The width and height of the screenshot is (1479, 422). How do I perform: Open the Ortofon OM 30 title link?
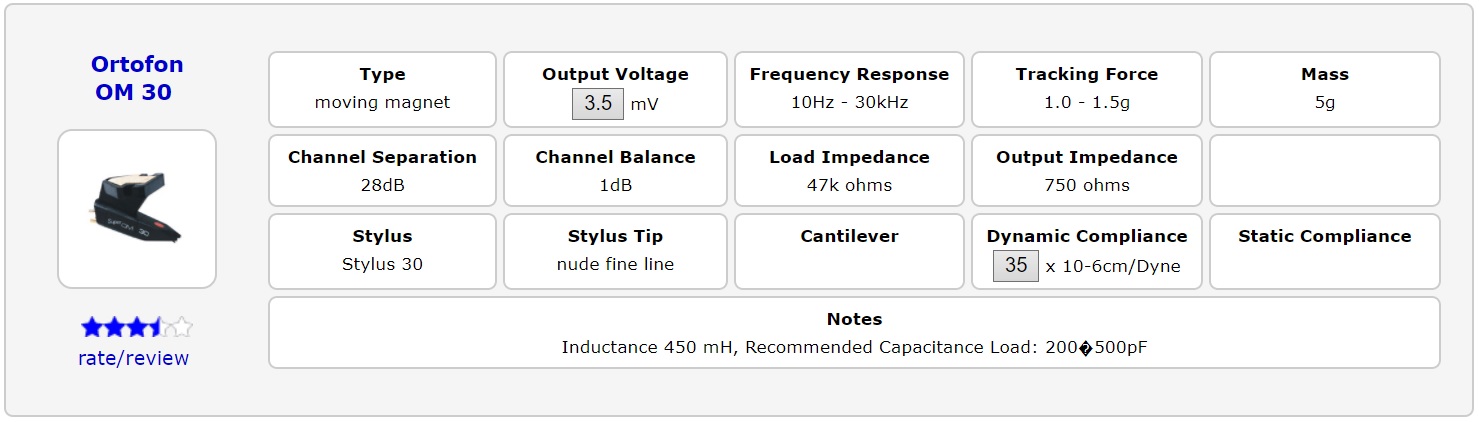pyautogui.click(x=137, y=78)
